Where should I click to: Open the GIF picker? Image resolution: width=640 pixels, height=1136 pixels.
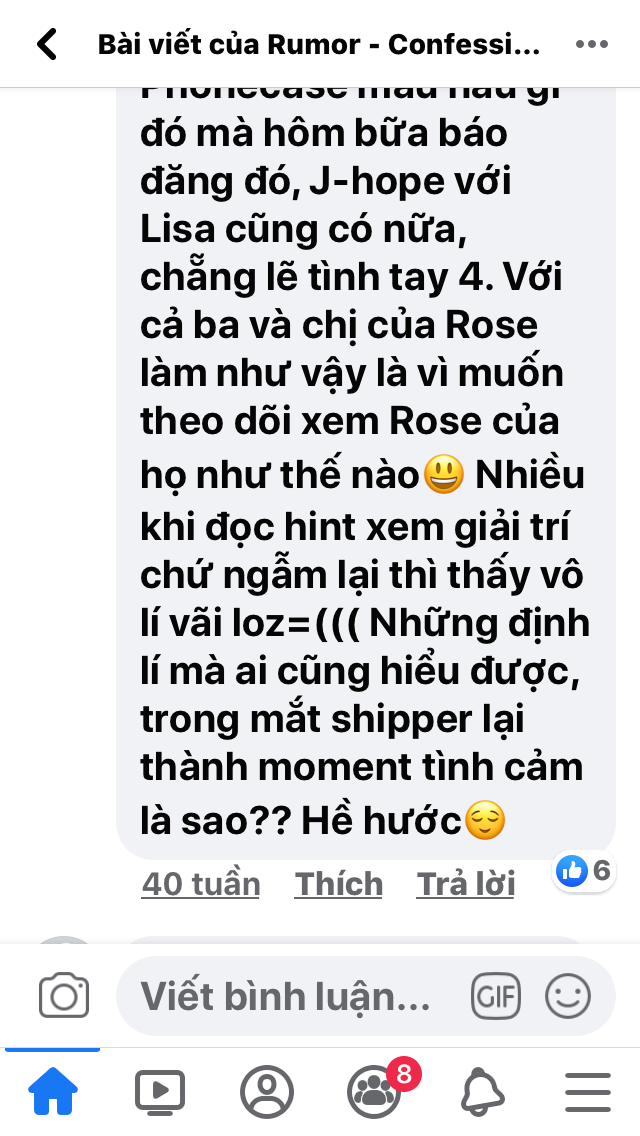click(x=496, y=996)
